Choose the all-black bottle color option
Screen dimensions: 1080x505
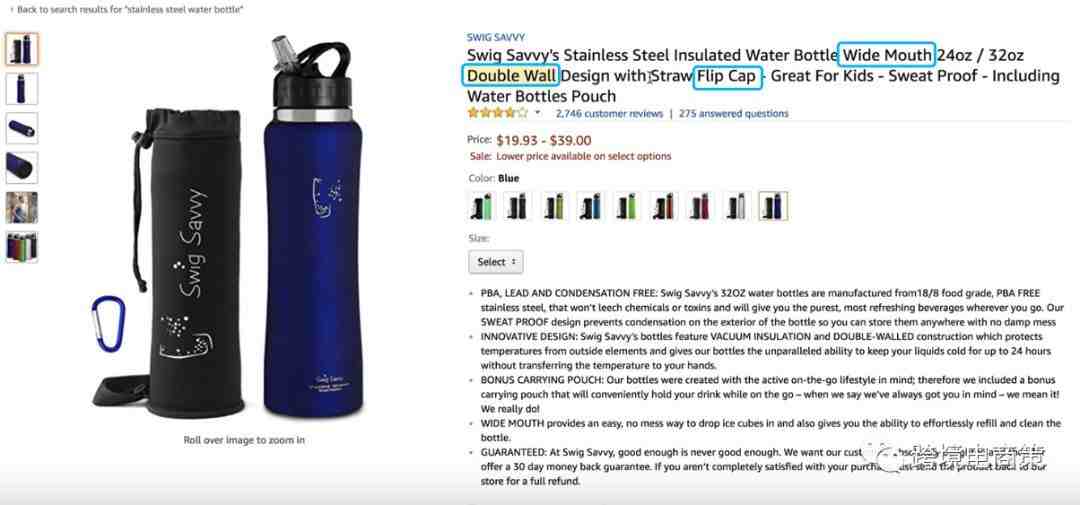pyautogui.click(x=517, y=206)
